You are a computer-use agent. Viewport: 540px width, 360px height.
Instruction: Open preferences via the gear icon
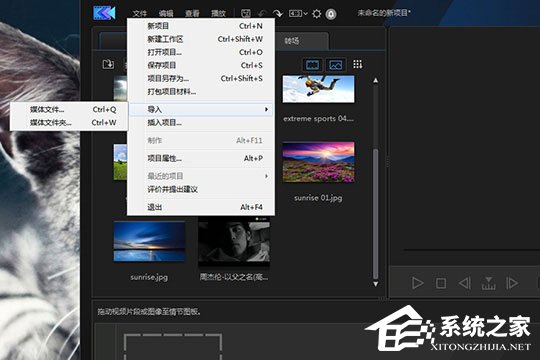(x=316, y=14)
